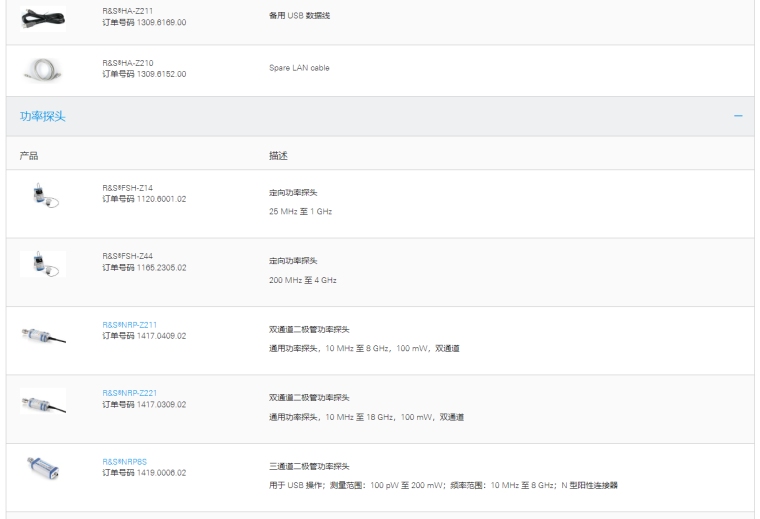Click the R&S®FSH-Z14 product name
The height and width of the screenshot is (519, 760).
pyautogui.click(x=128, y=188)
